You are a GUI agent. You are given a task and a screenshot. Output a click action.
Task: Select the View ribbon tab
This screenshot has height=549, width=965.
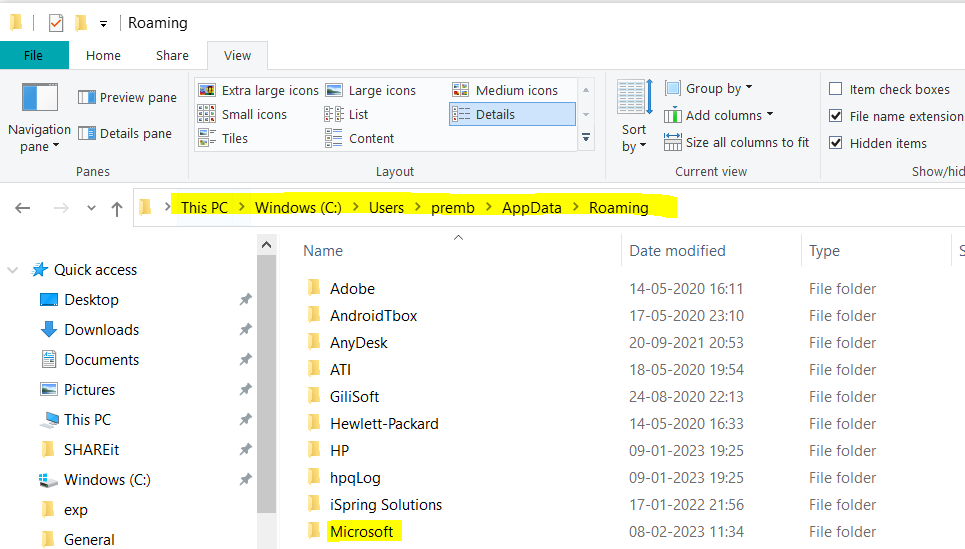[238, 55]
